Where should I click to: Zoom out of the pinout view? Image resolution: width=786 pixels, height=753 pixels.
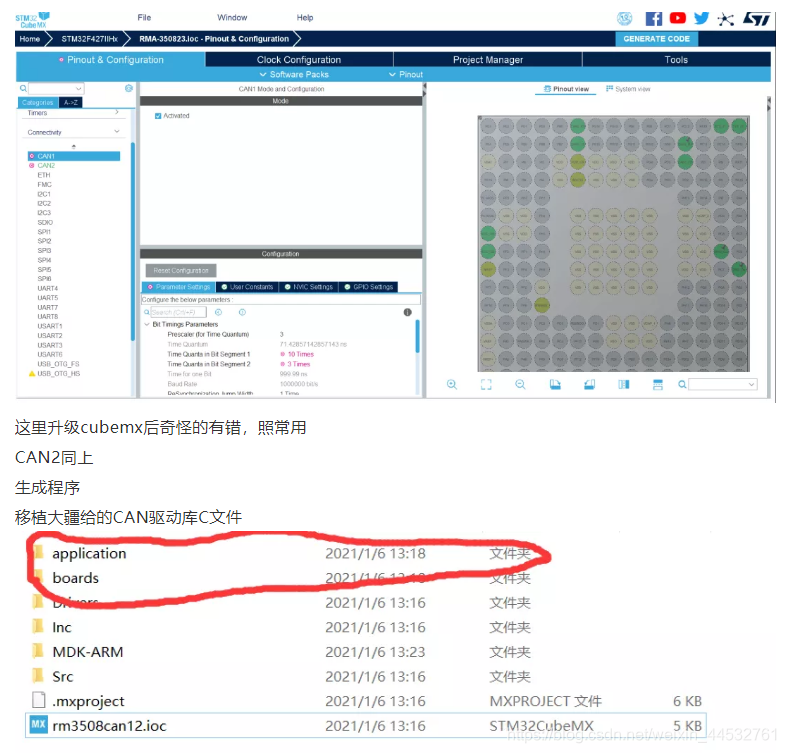point(520,385)
